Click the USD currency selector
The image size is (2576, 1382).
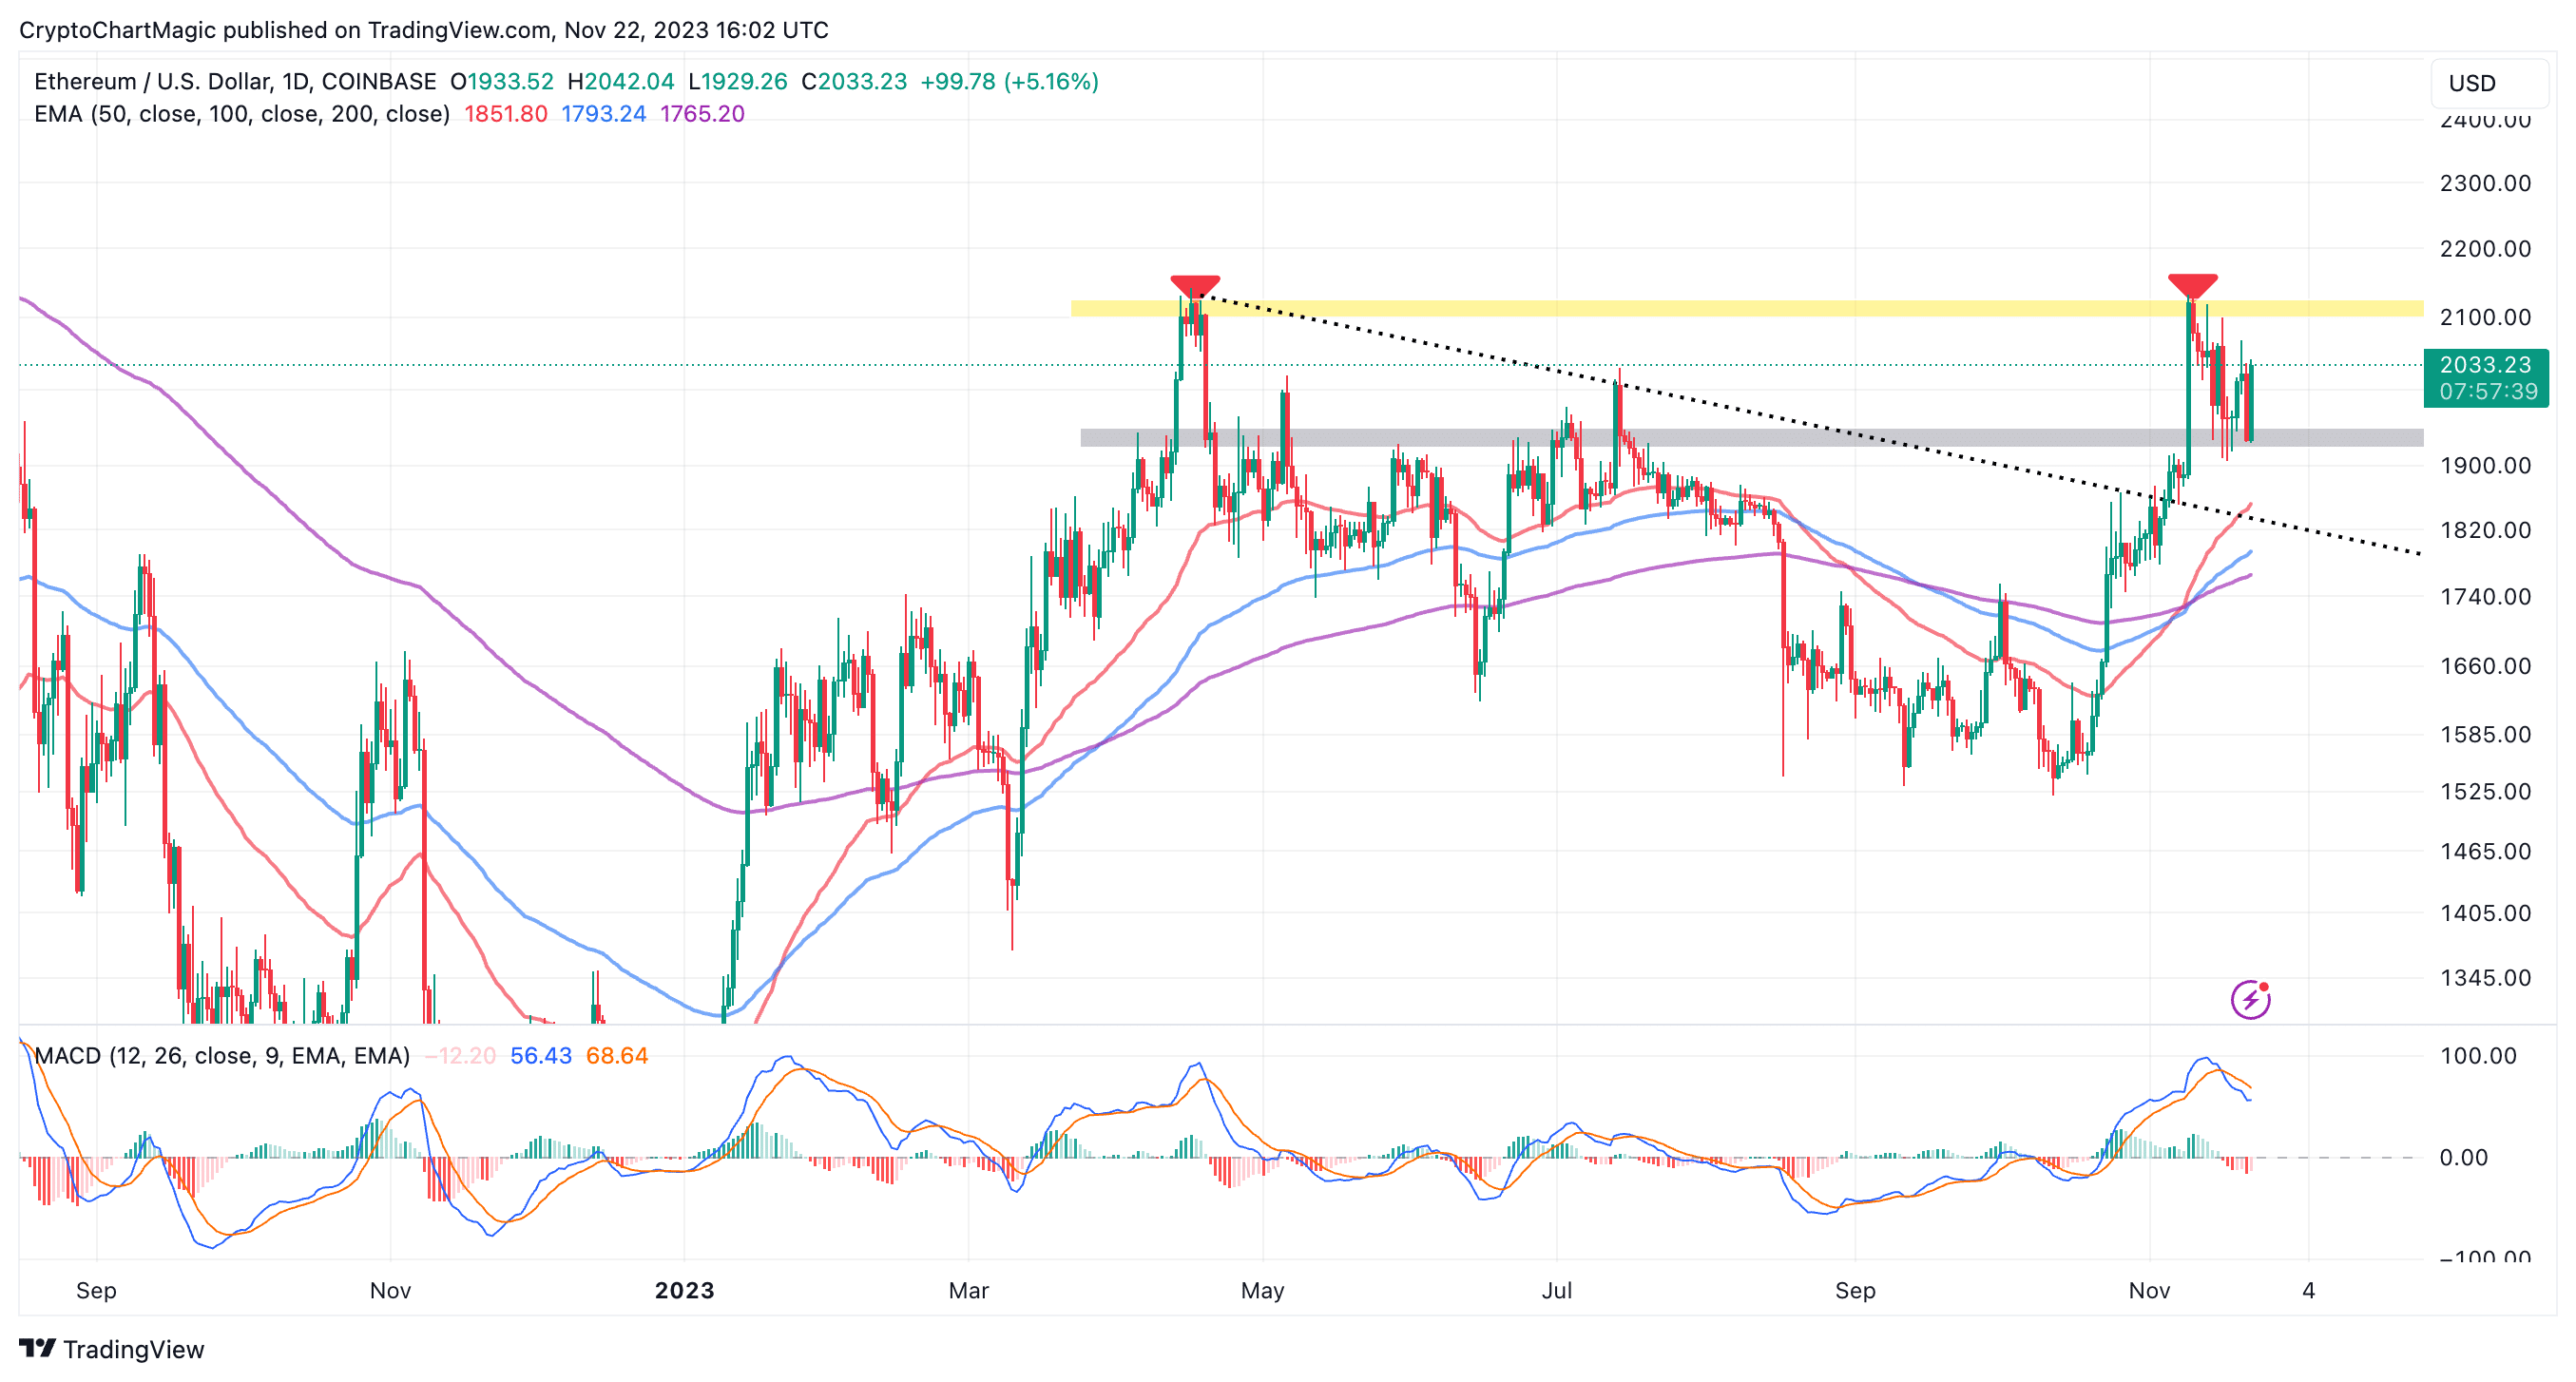[2489, 83]
